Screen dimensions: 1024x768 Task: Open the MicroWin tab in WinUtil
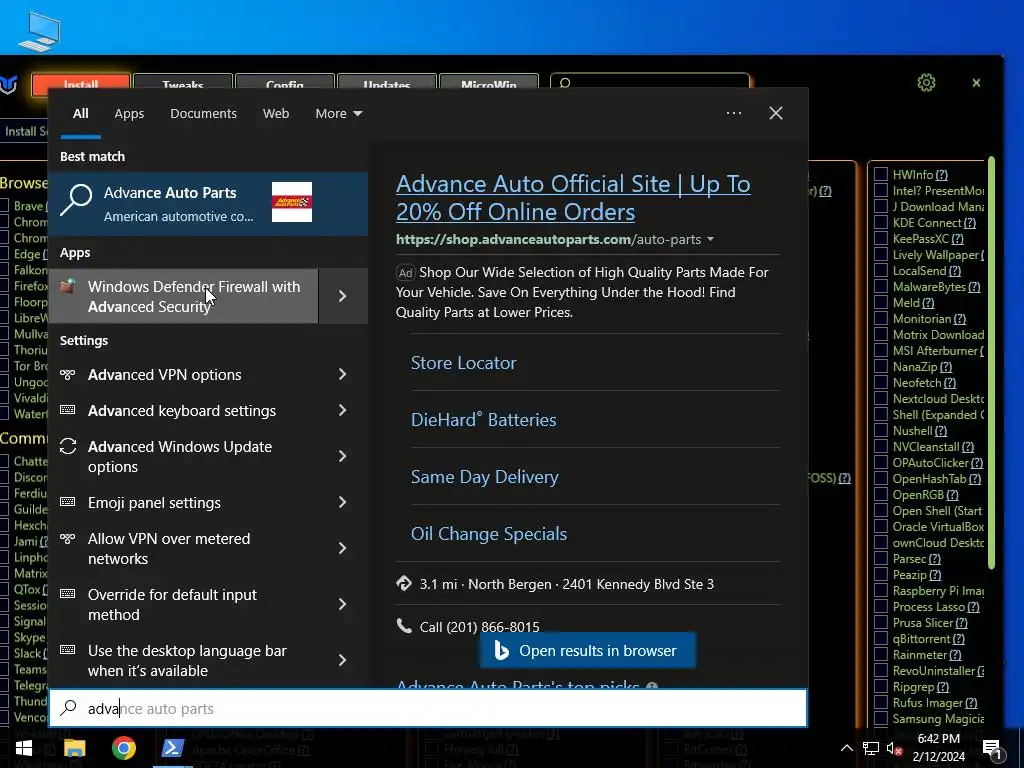click(x=489, y=84)
